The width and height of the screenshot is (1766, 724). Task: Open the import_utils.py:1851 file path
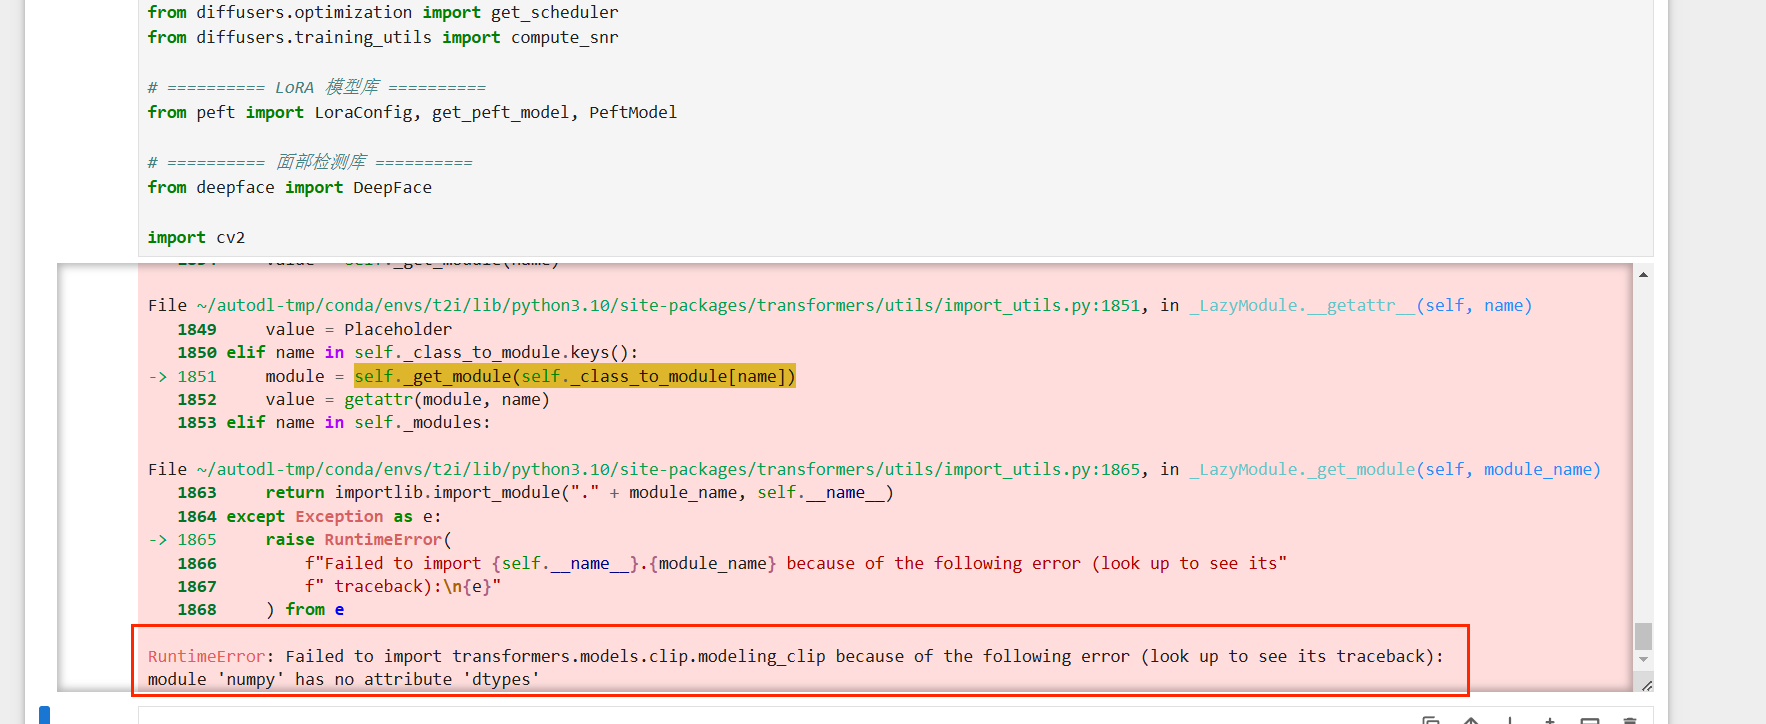click(668, 306)
